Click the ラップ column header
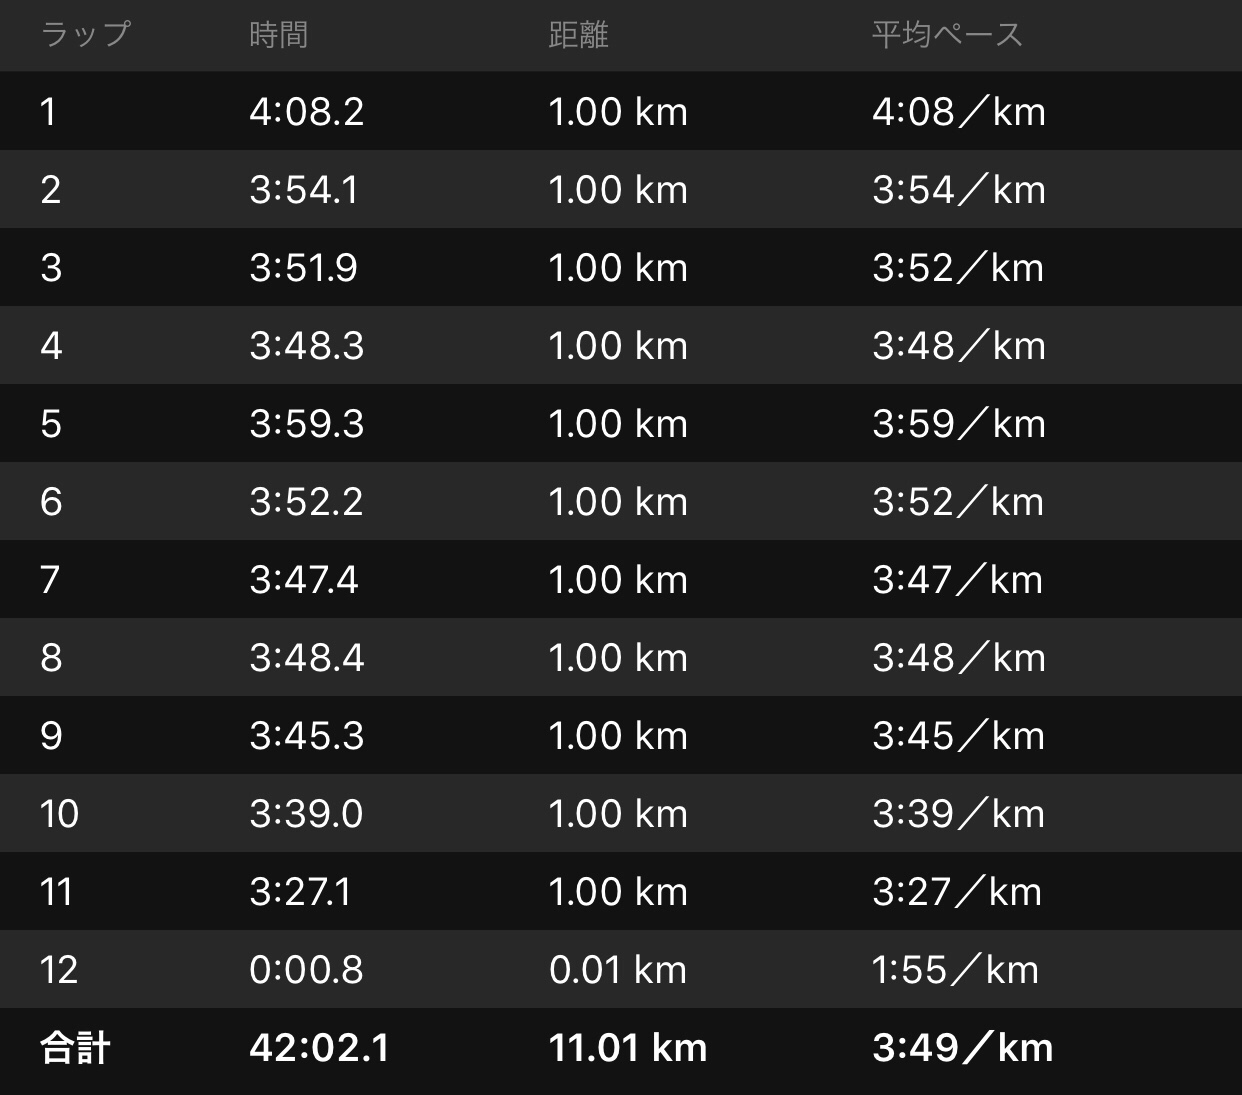The width and height of the screenshot is (1242, 1095). point(85,35)
